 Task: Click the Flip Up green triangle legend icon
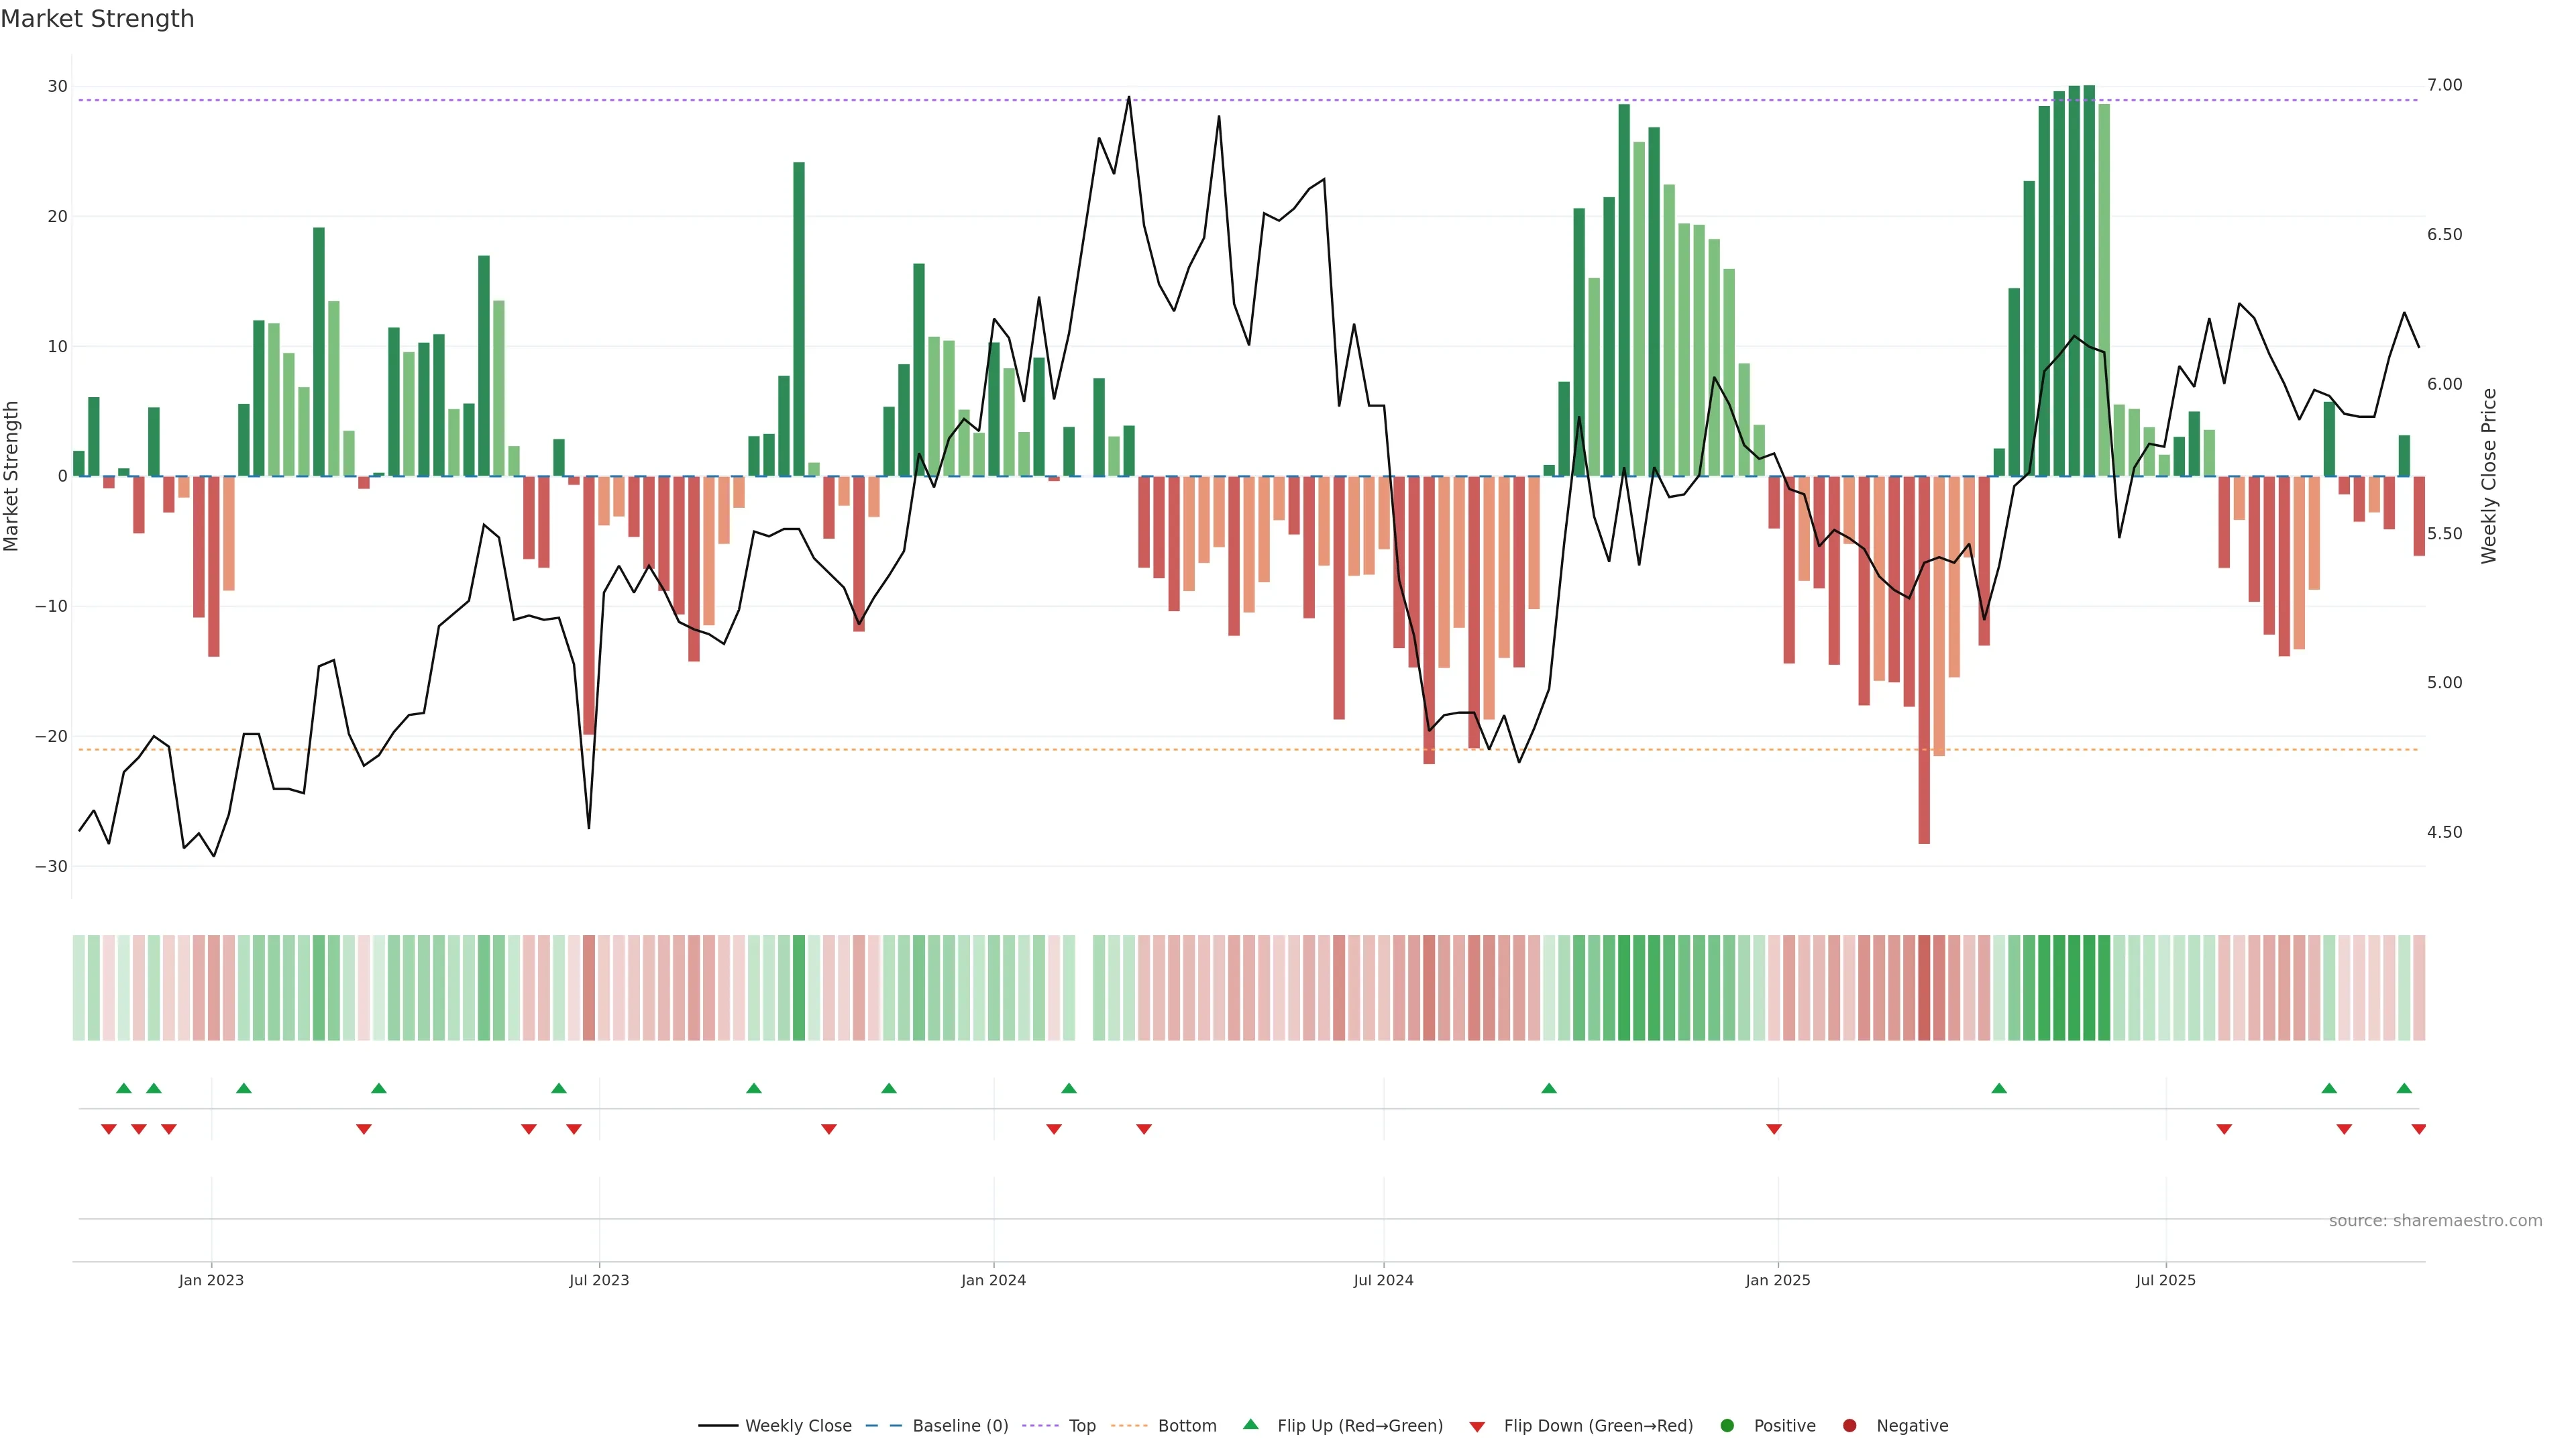(x=1250, y=1425)
